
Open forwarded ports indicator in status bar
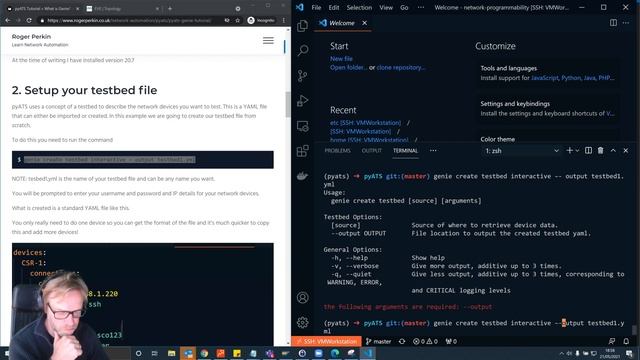[x=451, y=341]
